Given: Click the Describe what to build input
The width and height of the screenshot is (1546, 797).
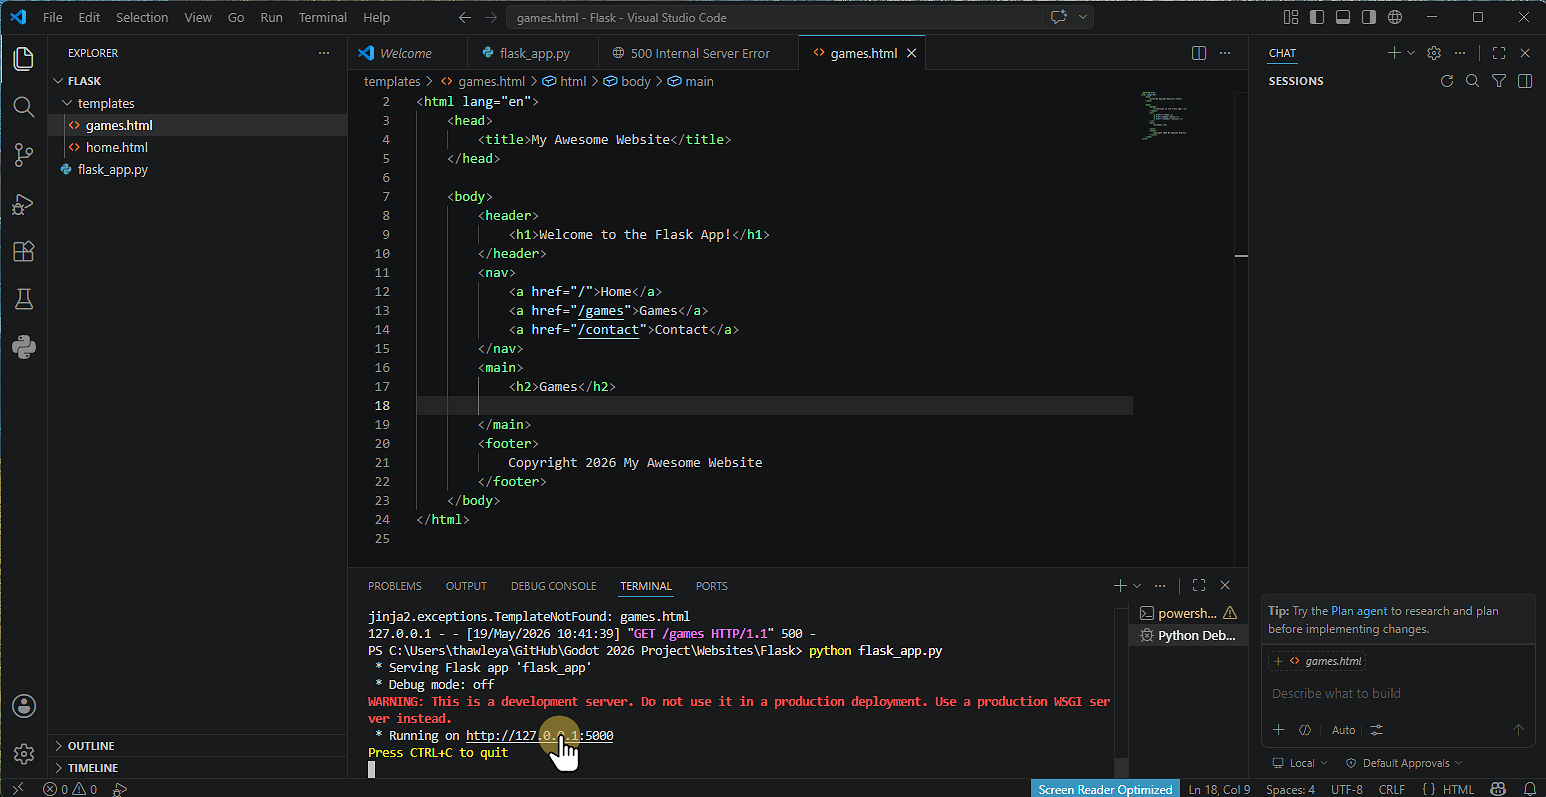Looking at the screenshot, I should click(1397, 693).
